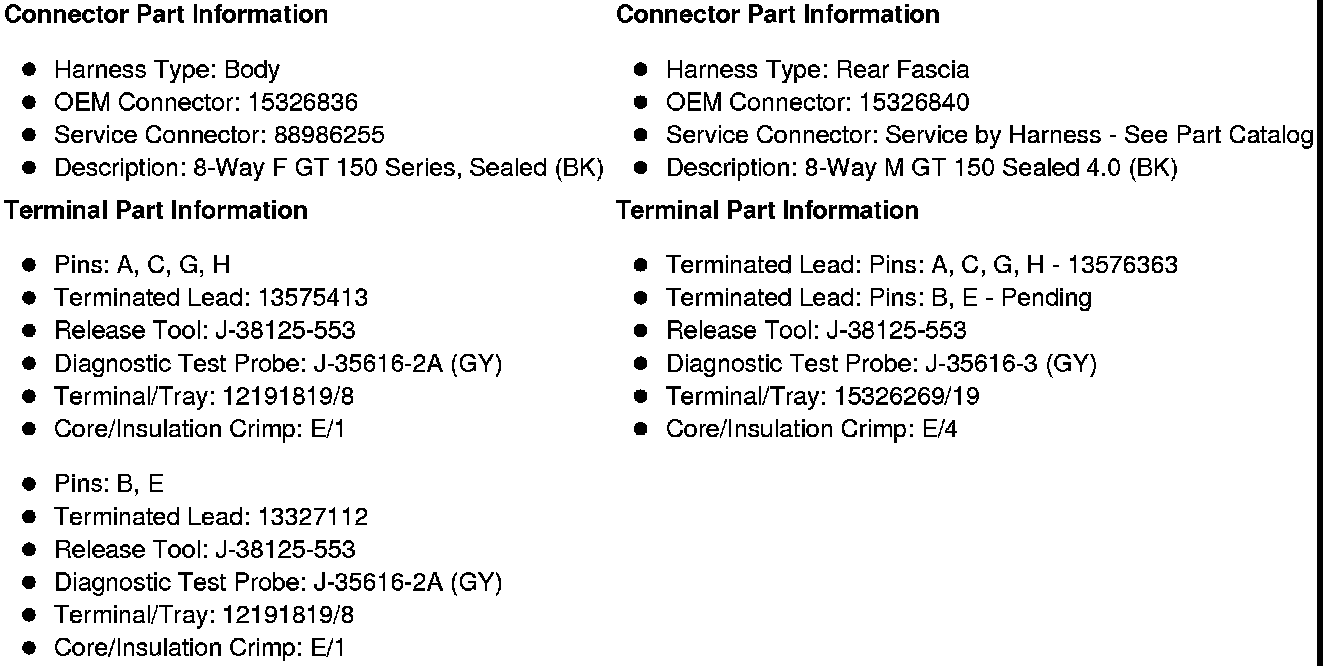1328x666 pixels.
Task: Select the 8-Way F GT 150 Series description
Action: point(328,168)
